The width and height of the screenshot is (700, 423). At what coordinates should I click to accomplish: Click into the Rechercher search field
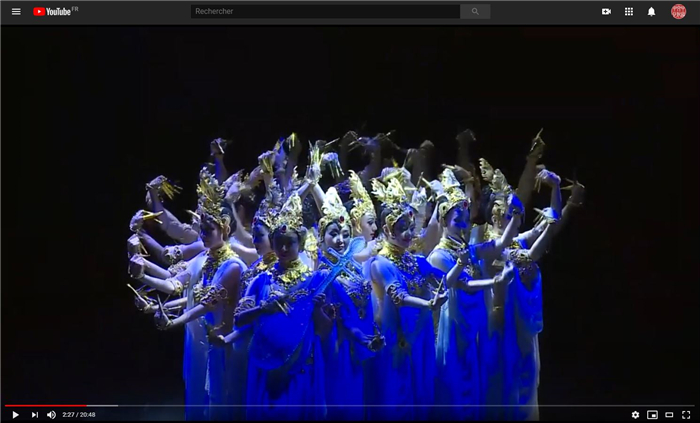(x=325, y=12)
